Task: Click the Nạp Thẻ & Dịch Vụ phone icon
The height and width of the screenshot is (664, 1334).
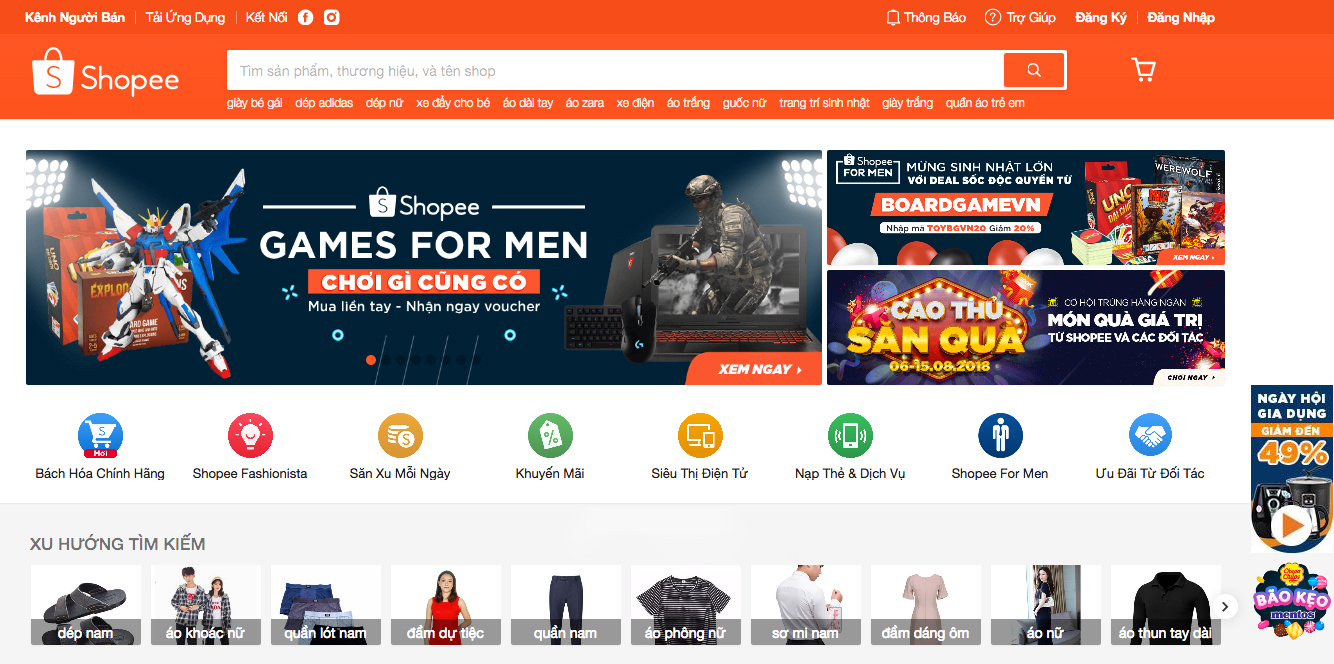Action: (849, 435)
